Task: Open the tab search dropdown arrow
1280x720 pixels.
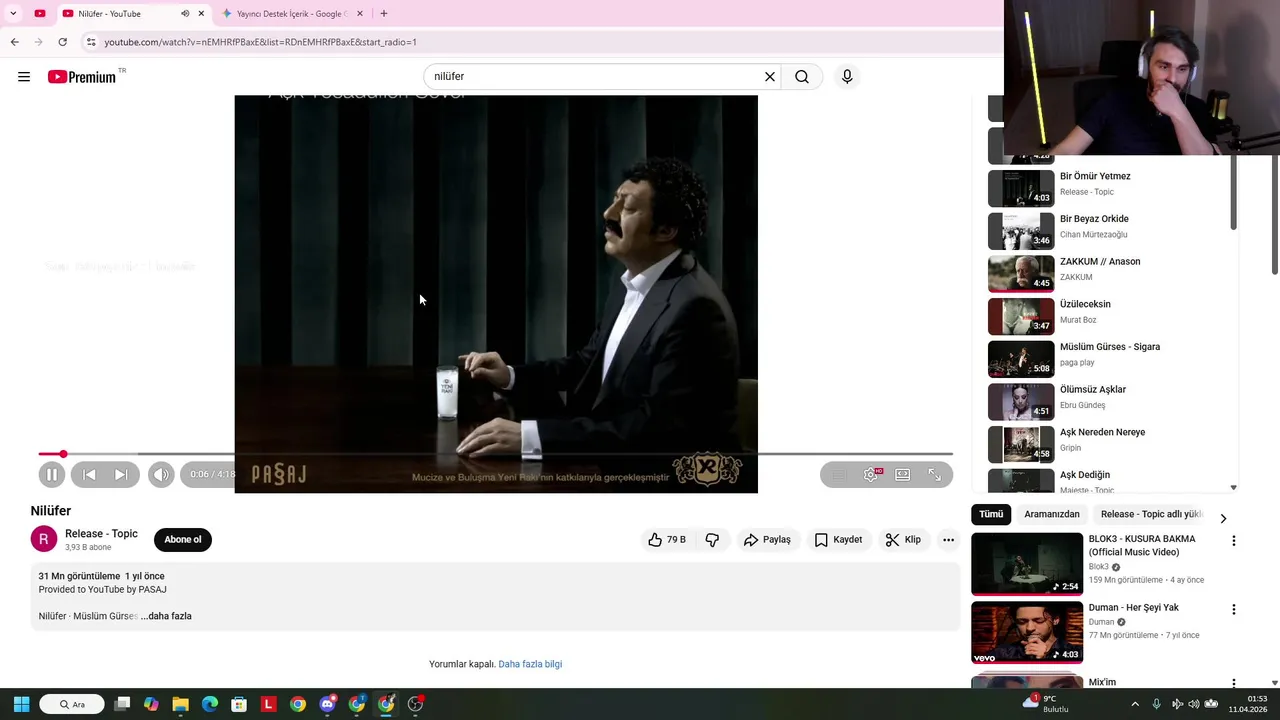Action: [13, 14]
